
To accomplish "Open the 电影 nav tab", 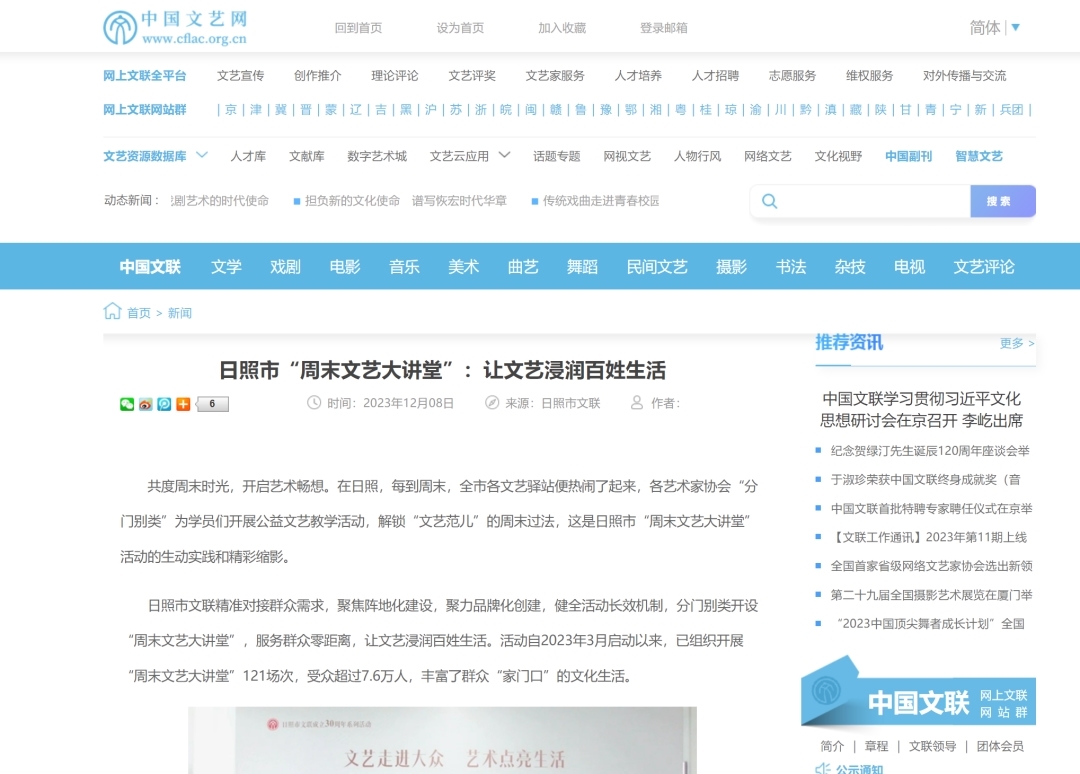I will (x=345, y=266).
